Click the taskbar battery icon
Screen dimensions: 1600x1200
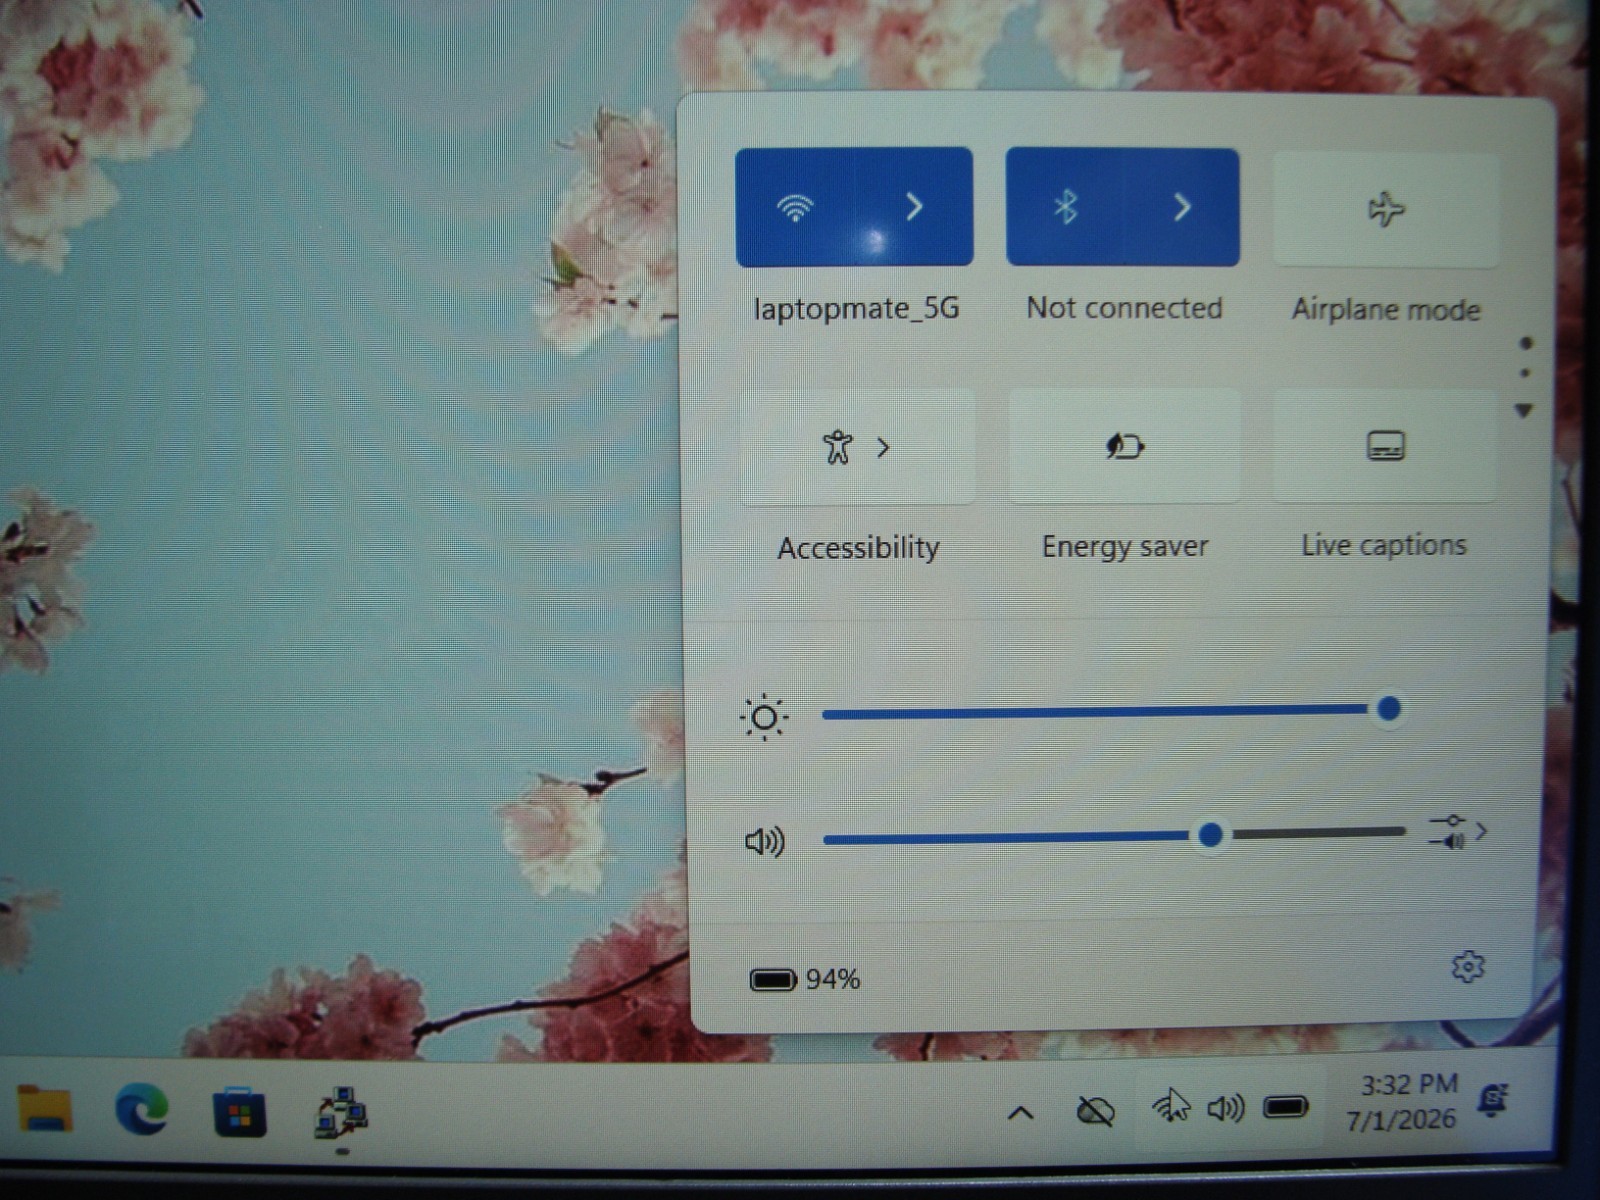(1286, 1106)
